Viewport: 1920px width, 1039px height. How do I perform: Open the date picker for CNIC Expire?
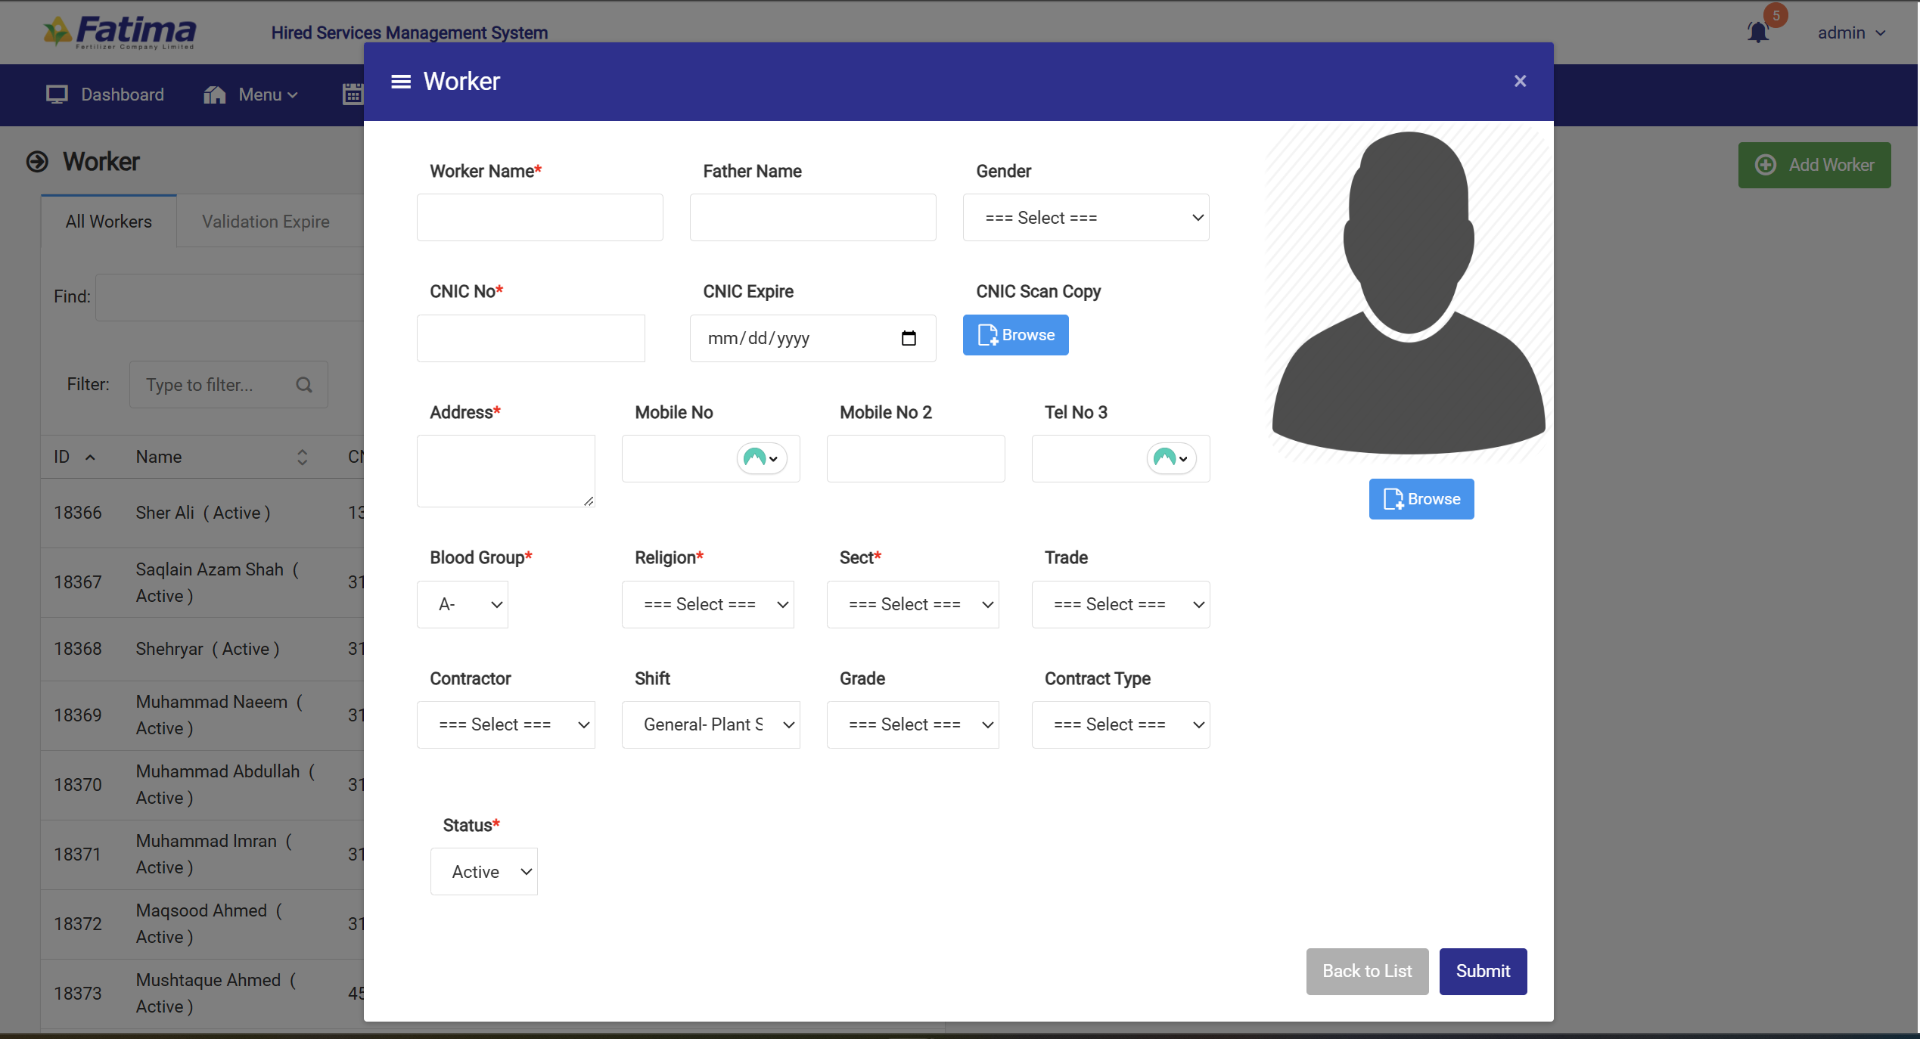click(908, 338)
